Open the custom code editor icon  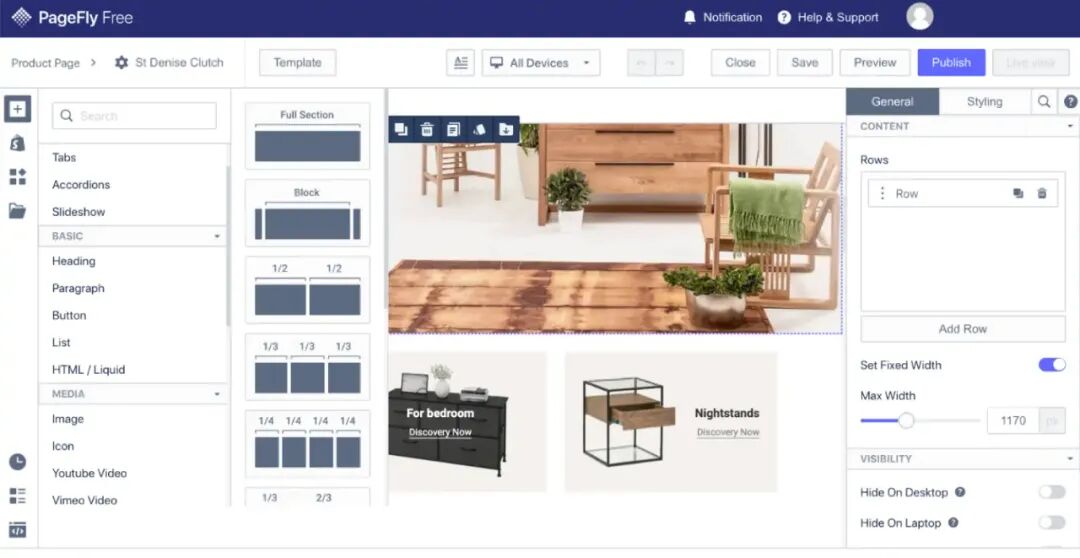[17, 530]
